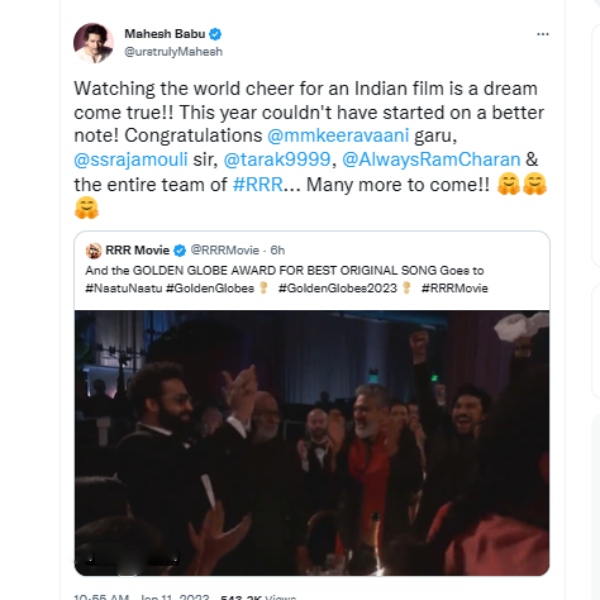Click RRR Movie's verified badge
Screen dimensions: 600x600
[179, 251]
